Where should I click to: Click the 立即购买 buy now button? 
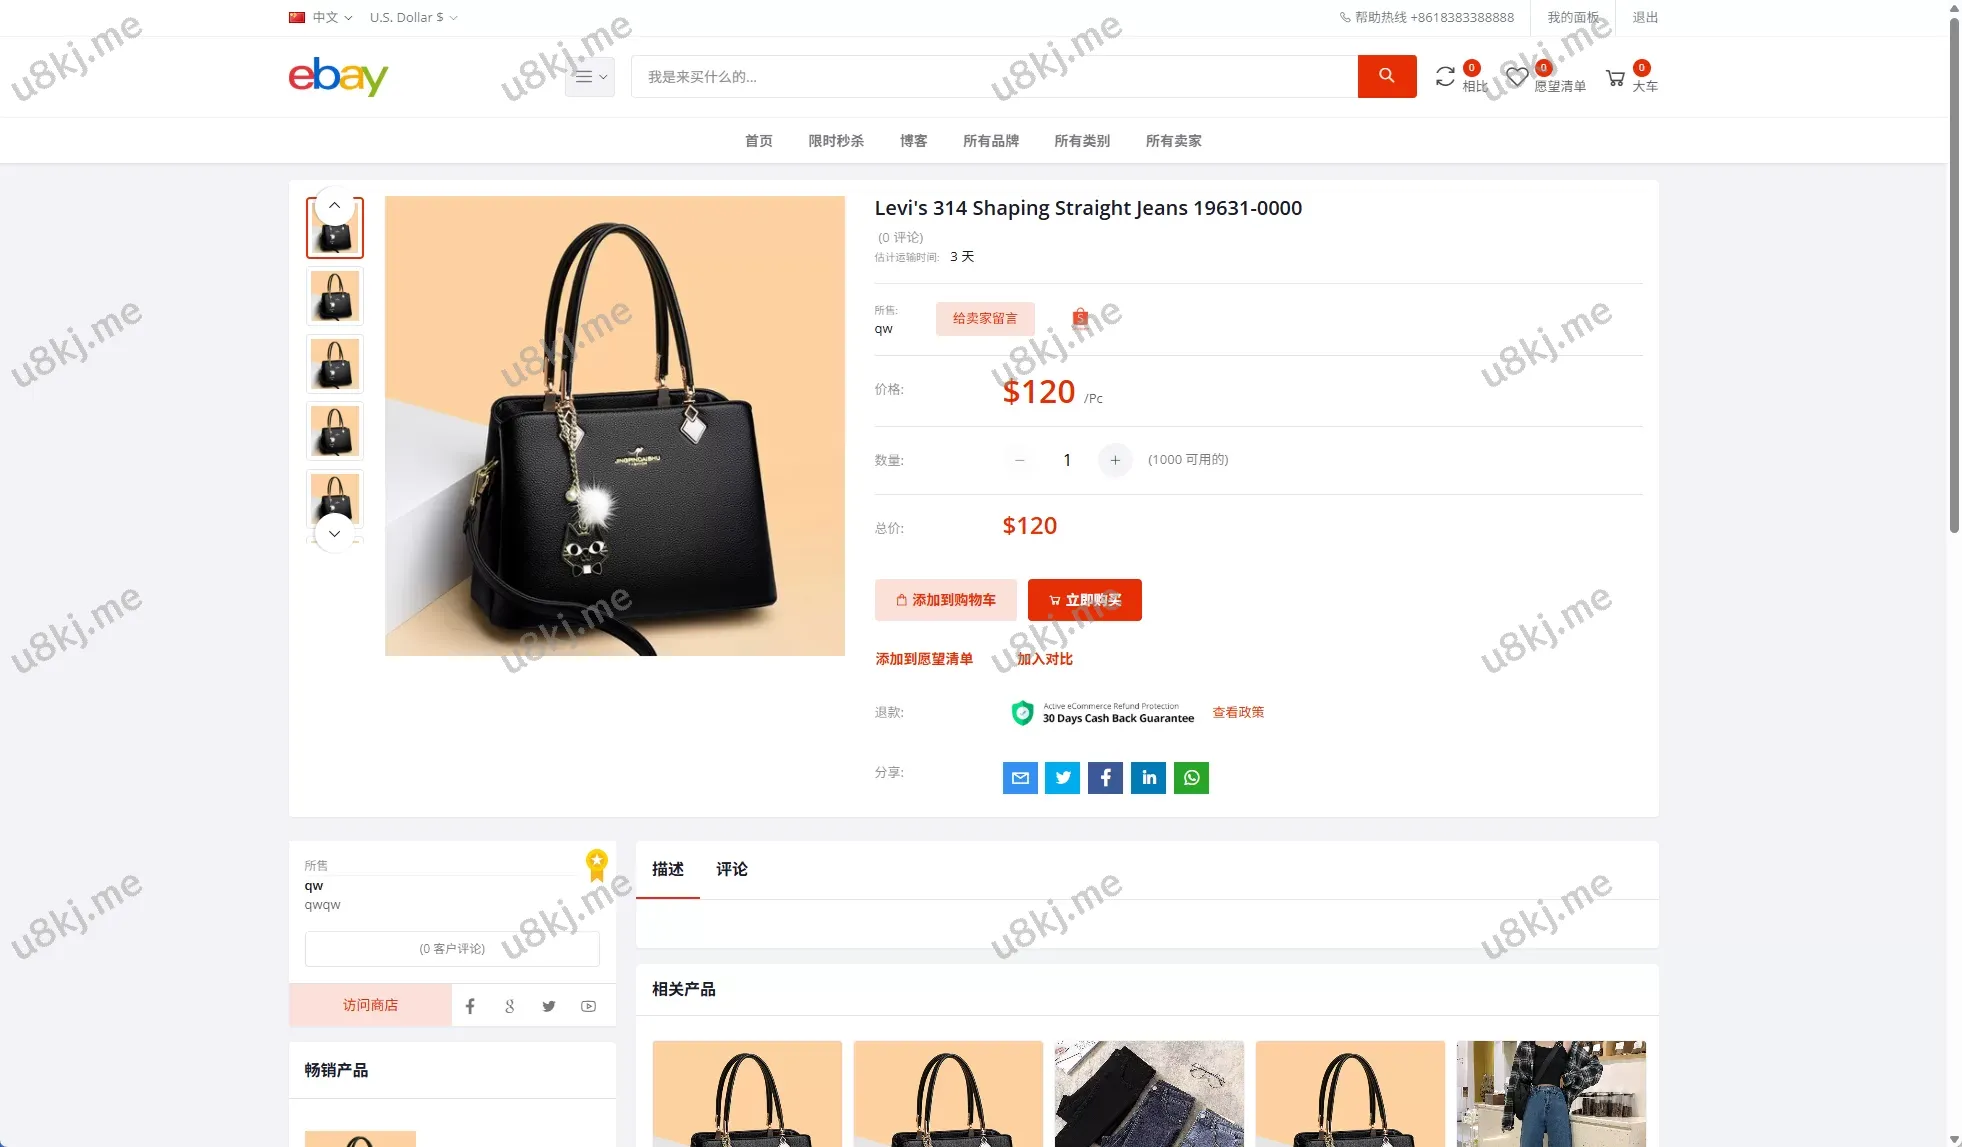[x=1085, y=600]
